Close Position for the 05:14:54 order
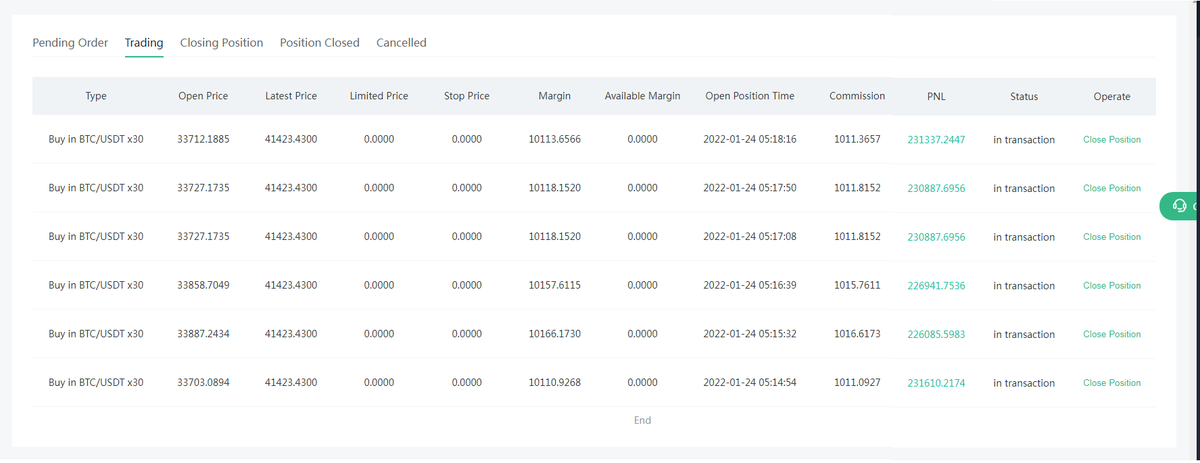This screenshot has height=463, width=1200. click(x=1112, y=383)
